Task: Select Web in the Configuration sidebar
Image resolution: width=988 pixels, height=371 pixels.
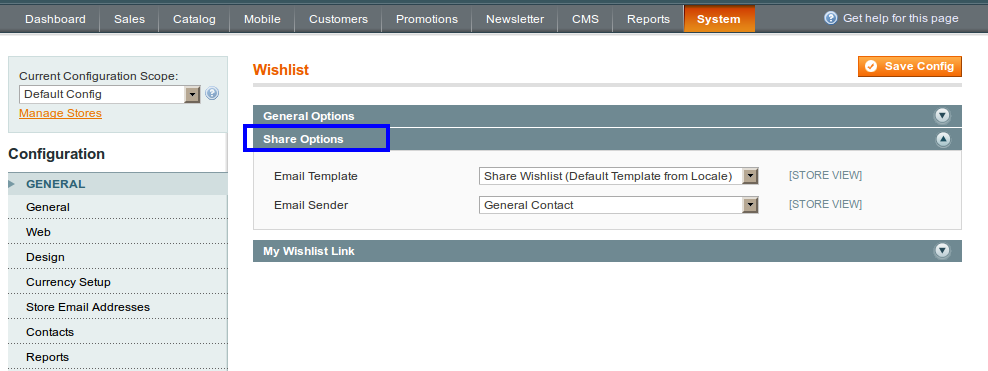Action: pos(118,232)
